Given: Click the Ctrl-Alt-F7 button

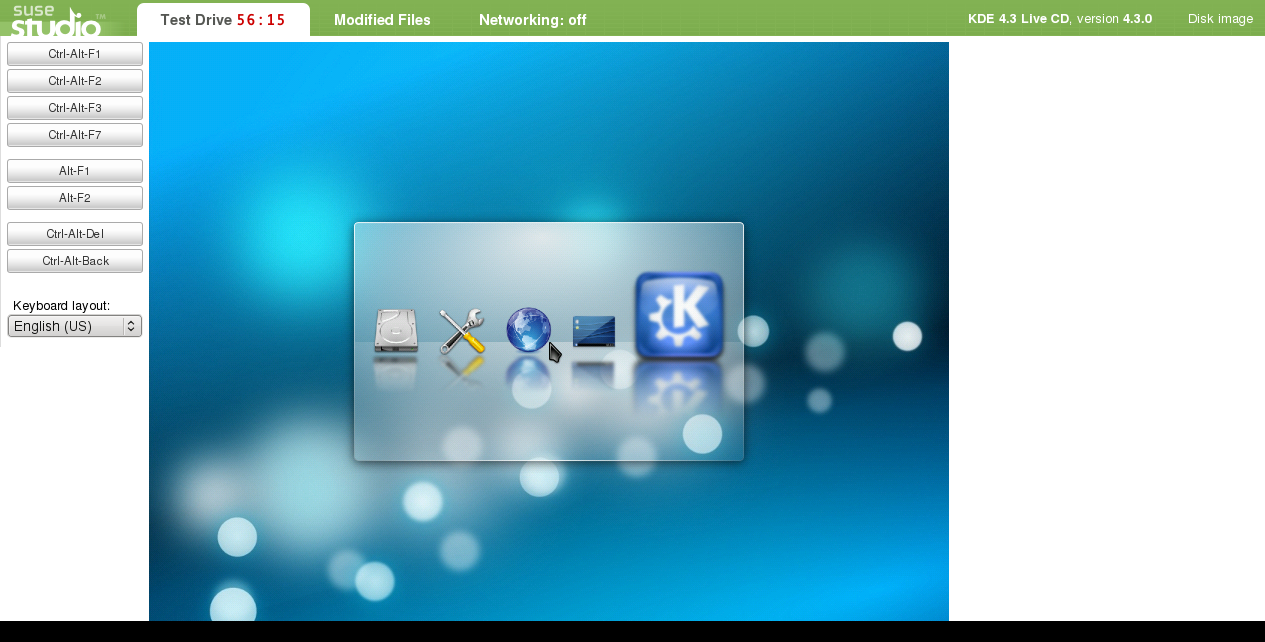Looking at the screenshot, I should (x=75, y=135).
